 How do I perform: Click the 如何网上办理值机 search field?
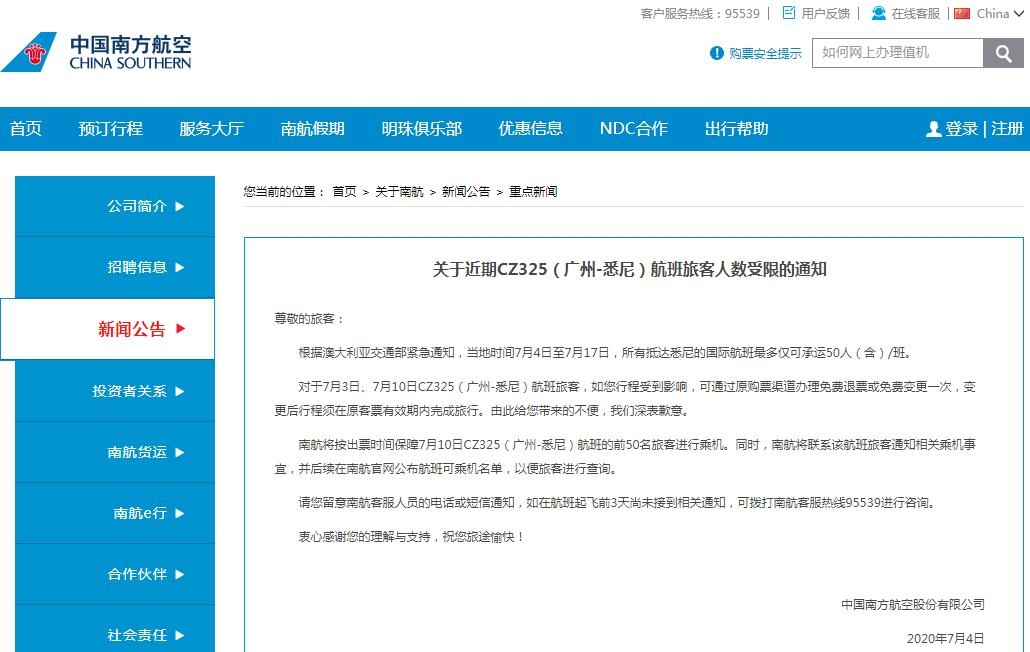pos(895,53)
